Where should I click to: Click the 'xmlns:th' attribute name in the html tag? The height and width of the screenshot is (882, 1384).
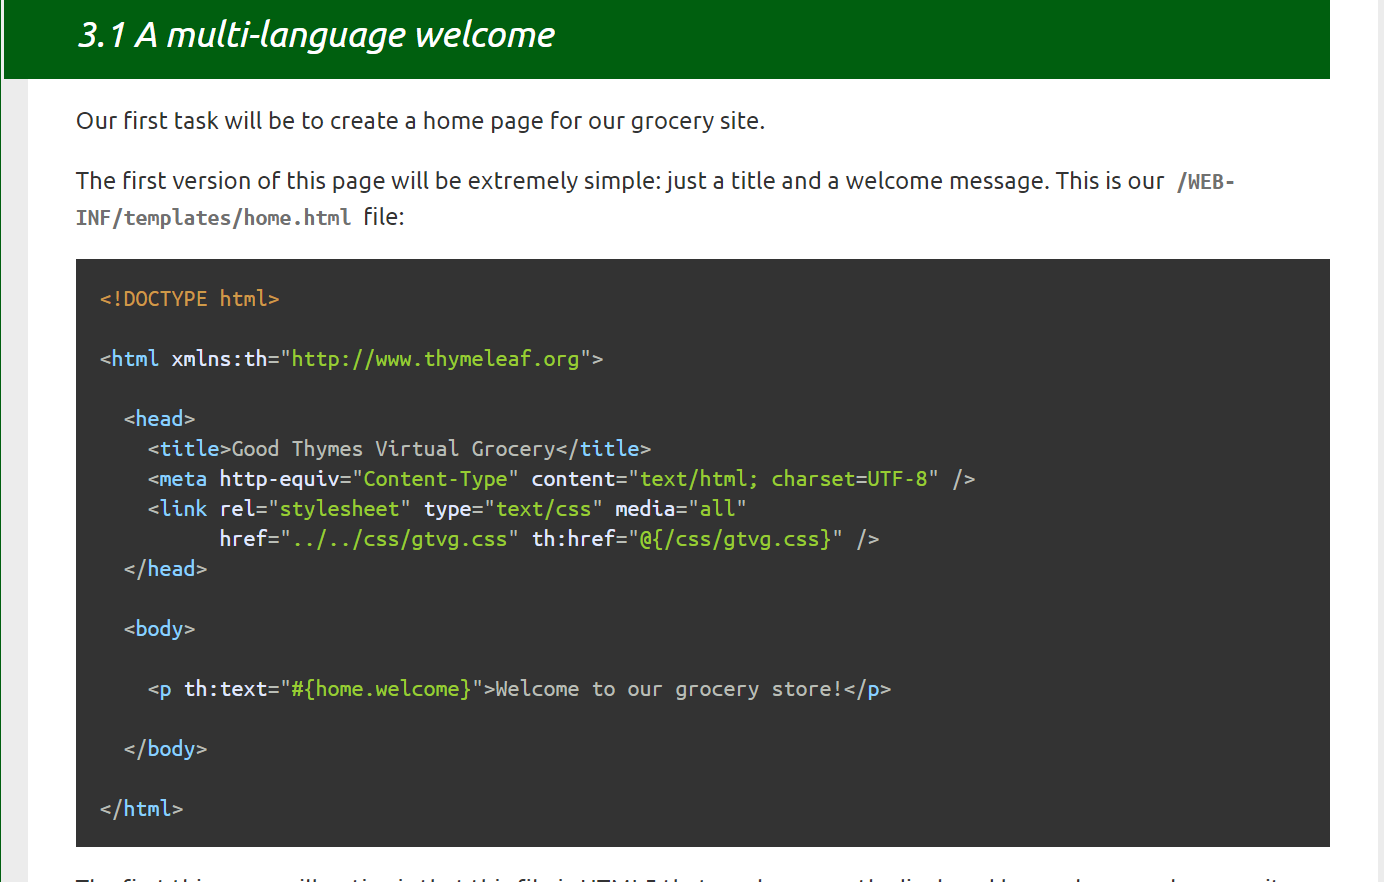(x=219, y=359)
